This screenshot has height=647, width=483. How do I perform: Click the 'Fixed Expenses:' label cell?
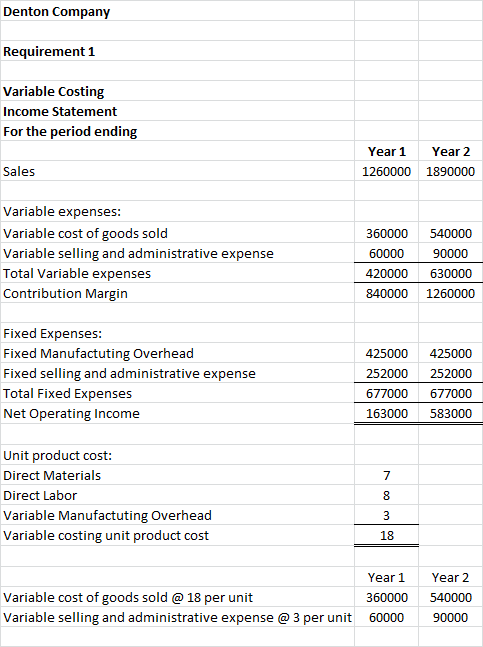177,333
